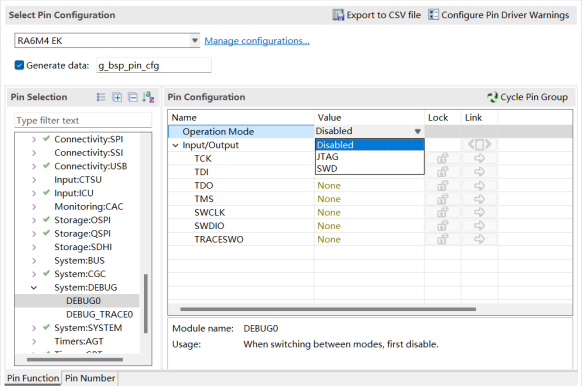Image resolution: width=583 pixels, height=387 pixels.
Task: Sort pin selection alphabetically
Action: pos(148,97)
